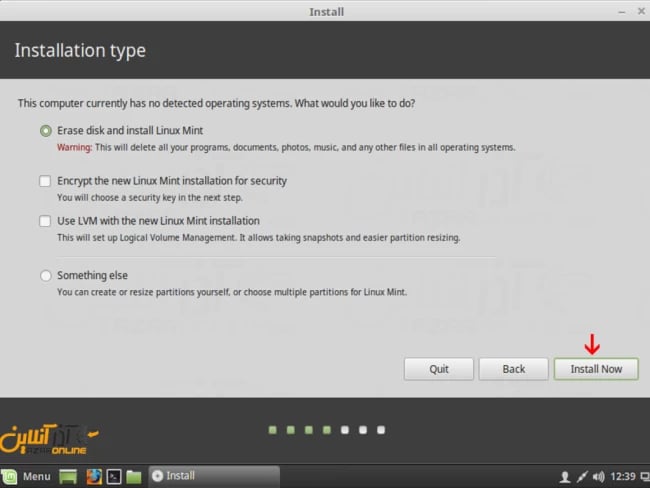Click the 'no detected operating systems' question text
Image resolution: width=650 pixels, height=488 pixels.
216,103
